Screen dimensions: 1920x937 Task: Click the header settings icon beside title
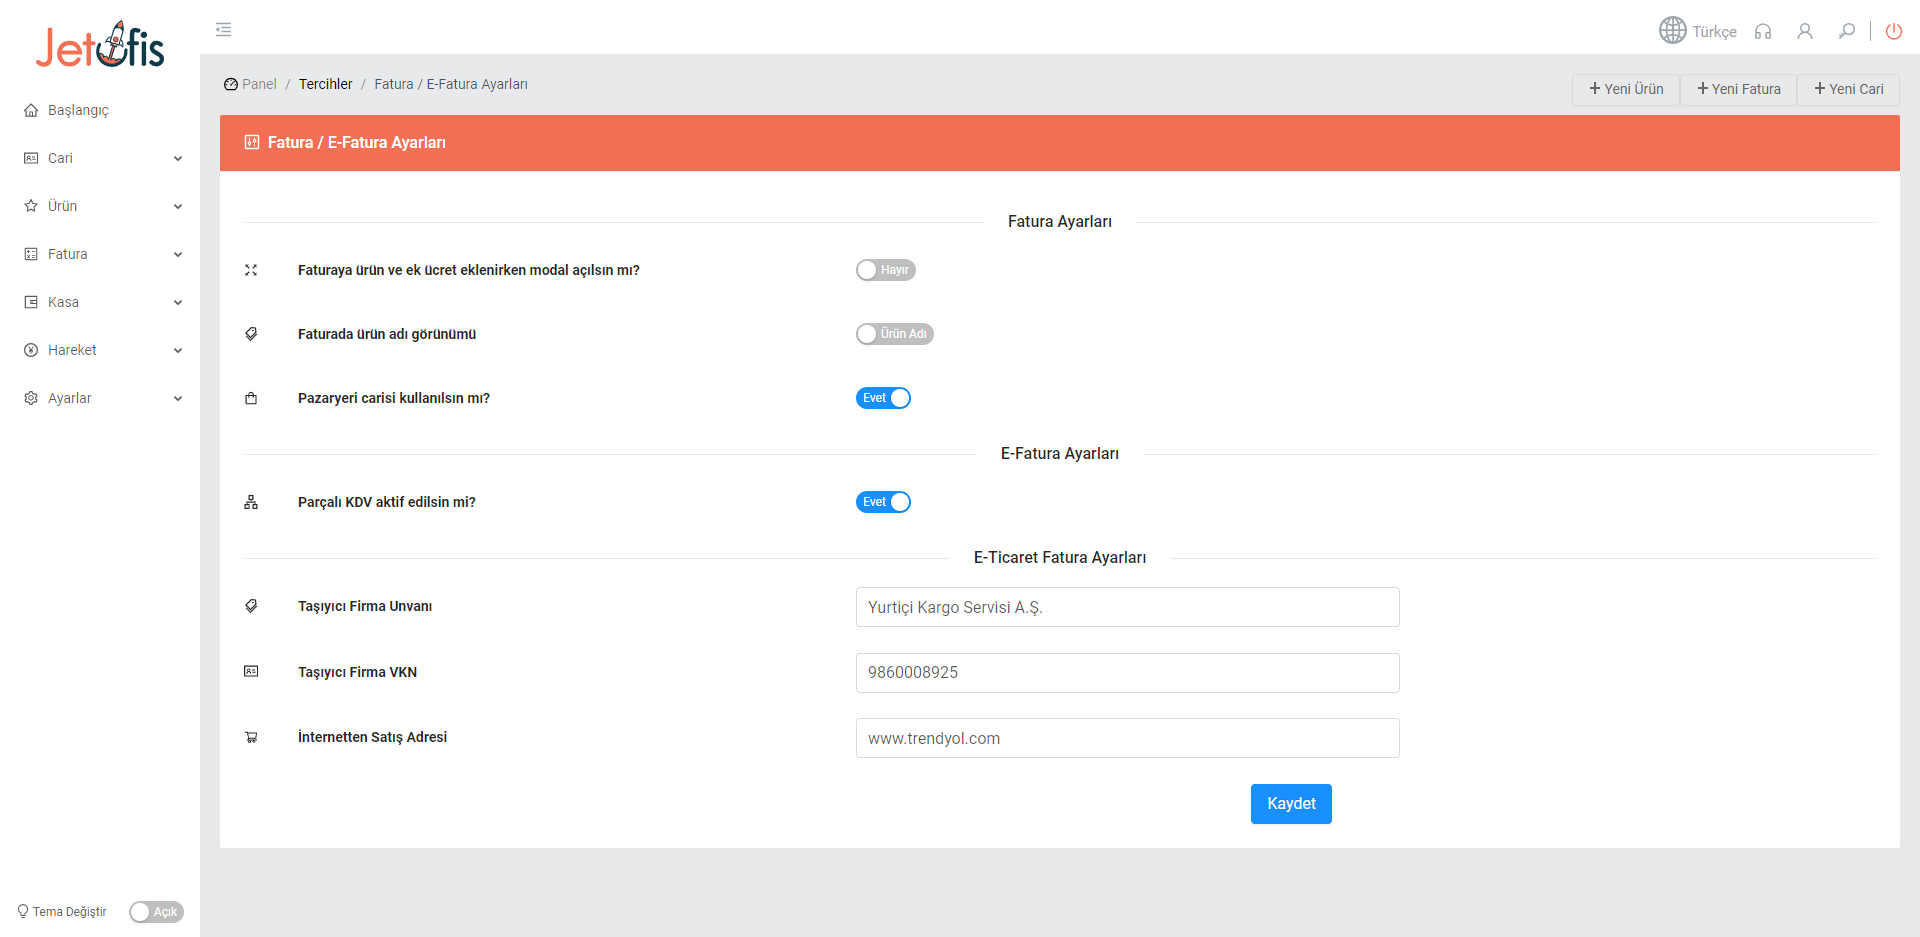click(x=252, y=142)
